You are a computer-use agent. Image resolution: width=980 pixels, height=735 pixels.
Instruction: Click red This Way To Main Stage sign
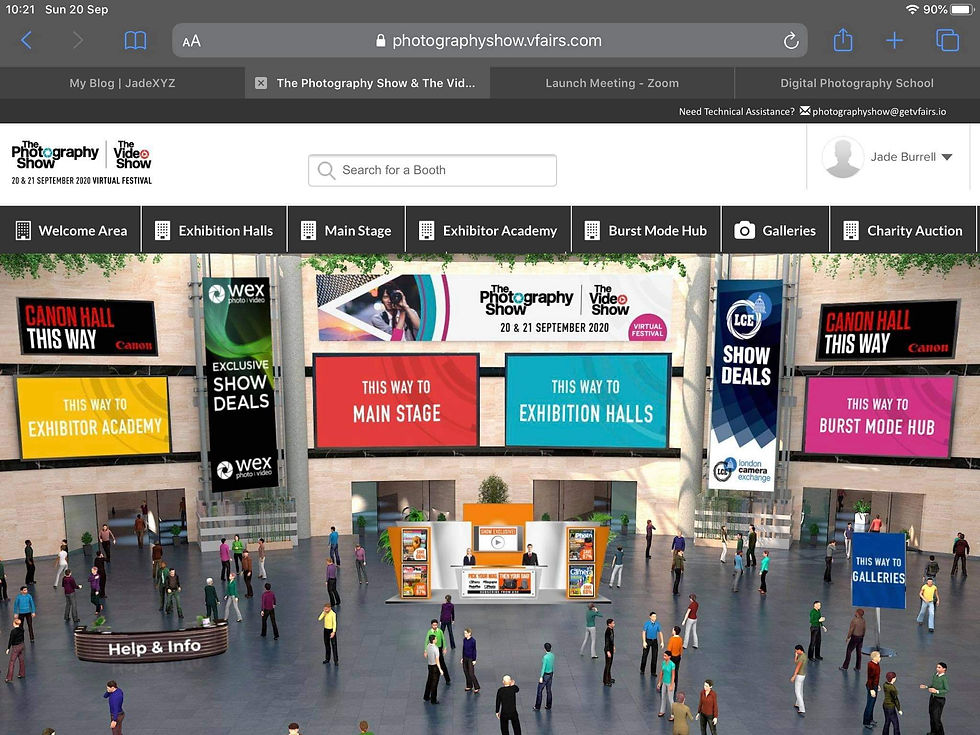(396, 401)
